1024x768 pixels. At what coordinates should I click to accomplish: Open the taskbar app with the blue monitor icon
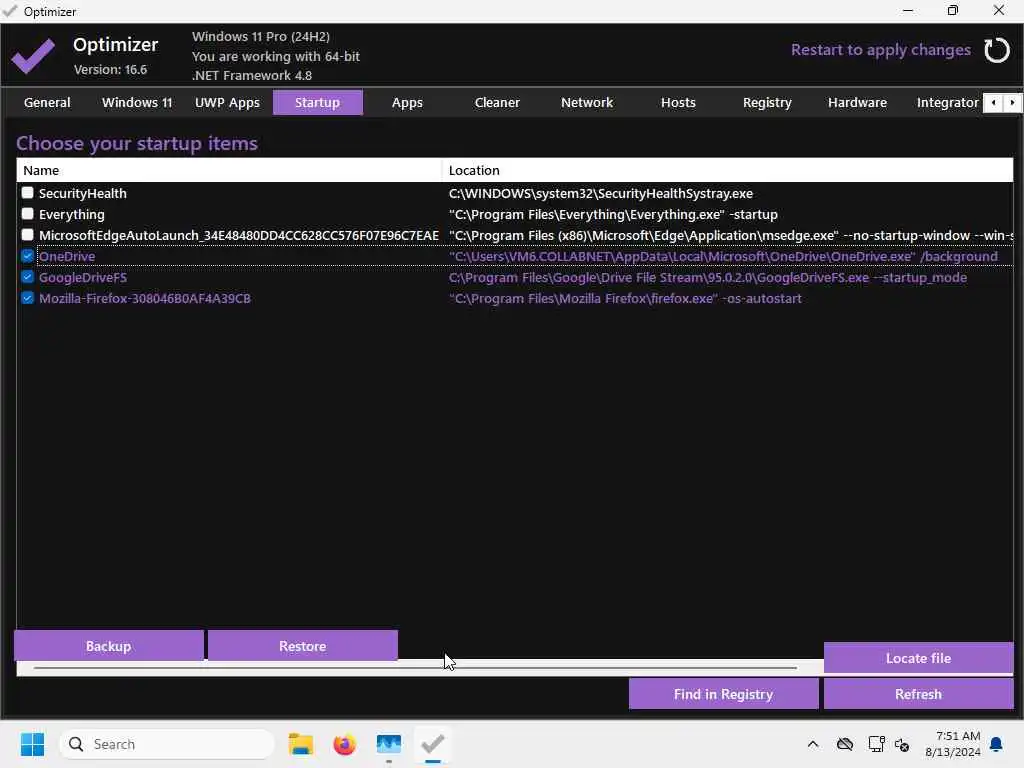pyautogui.click(x=389, y=744)
